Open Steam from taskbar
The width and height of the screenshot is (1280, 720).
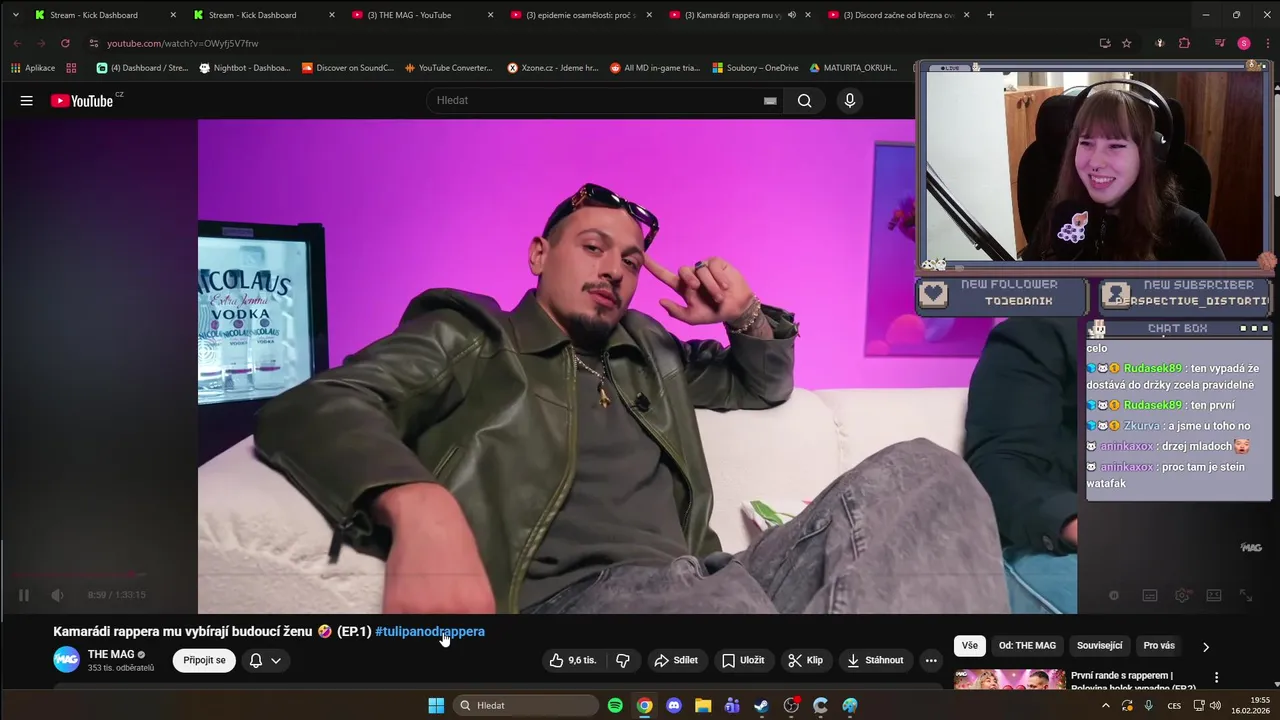pos(762,705)
